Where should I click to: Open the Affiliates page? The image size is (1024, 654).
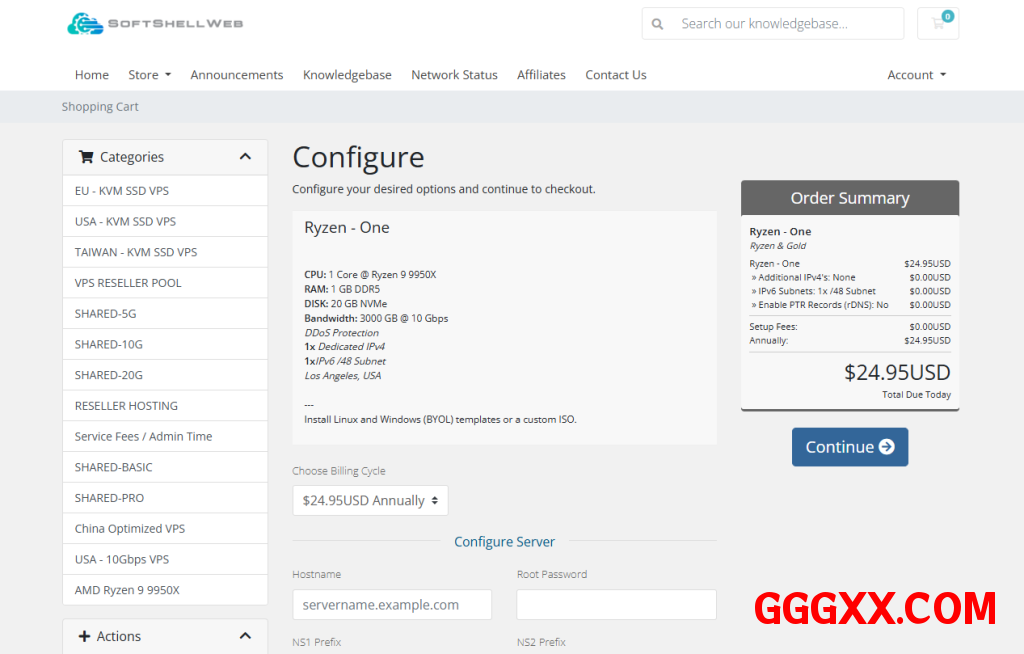[541, 75]
